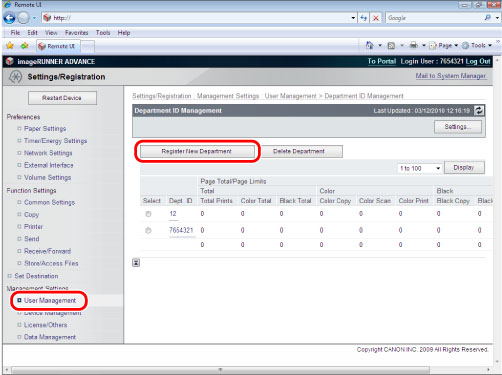This screenshot has width=502, height=375.
Task: Open the Tools dropdown in the command bar
Action: coord(477,46)
